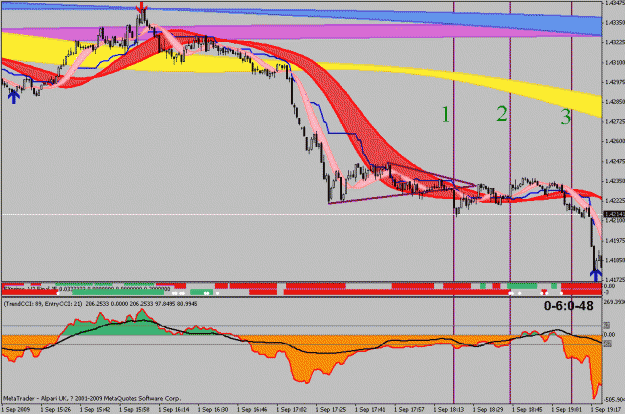Image resolution: width=625 pixels, height=414 pixels.
Task: Click the 1 Sep 19:01 time label
Action: [566, 409]
